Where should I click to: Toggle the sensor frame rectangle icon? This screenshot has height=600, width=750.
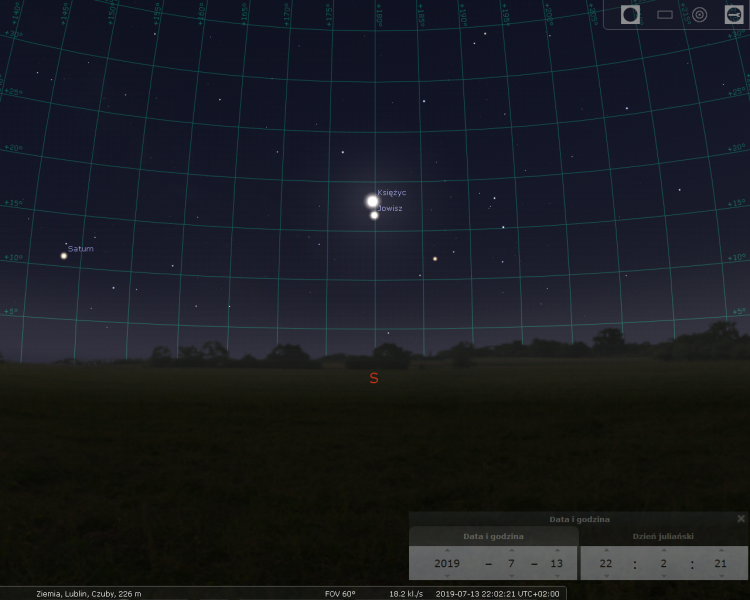[665, 15]
